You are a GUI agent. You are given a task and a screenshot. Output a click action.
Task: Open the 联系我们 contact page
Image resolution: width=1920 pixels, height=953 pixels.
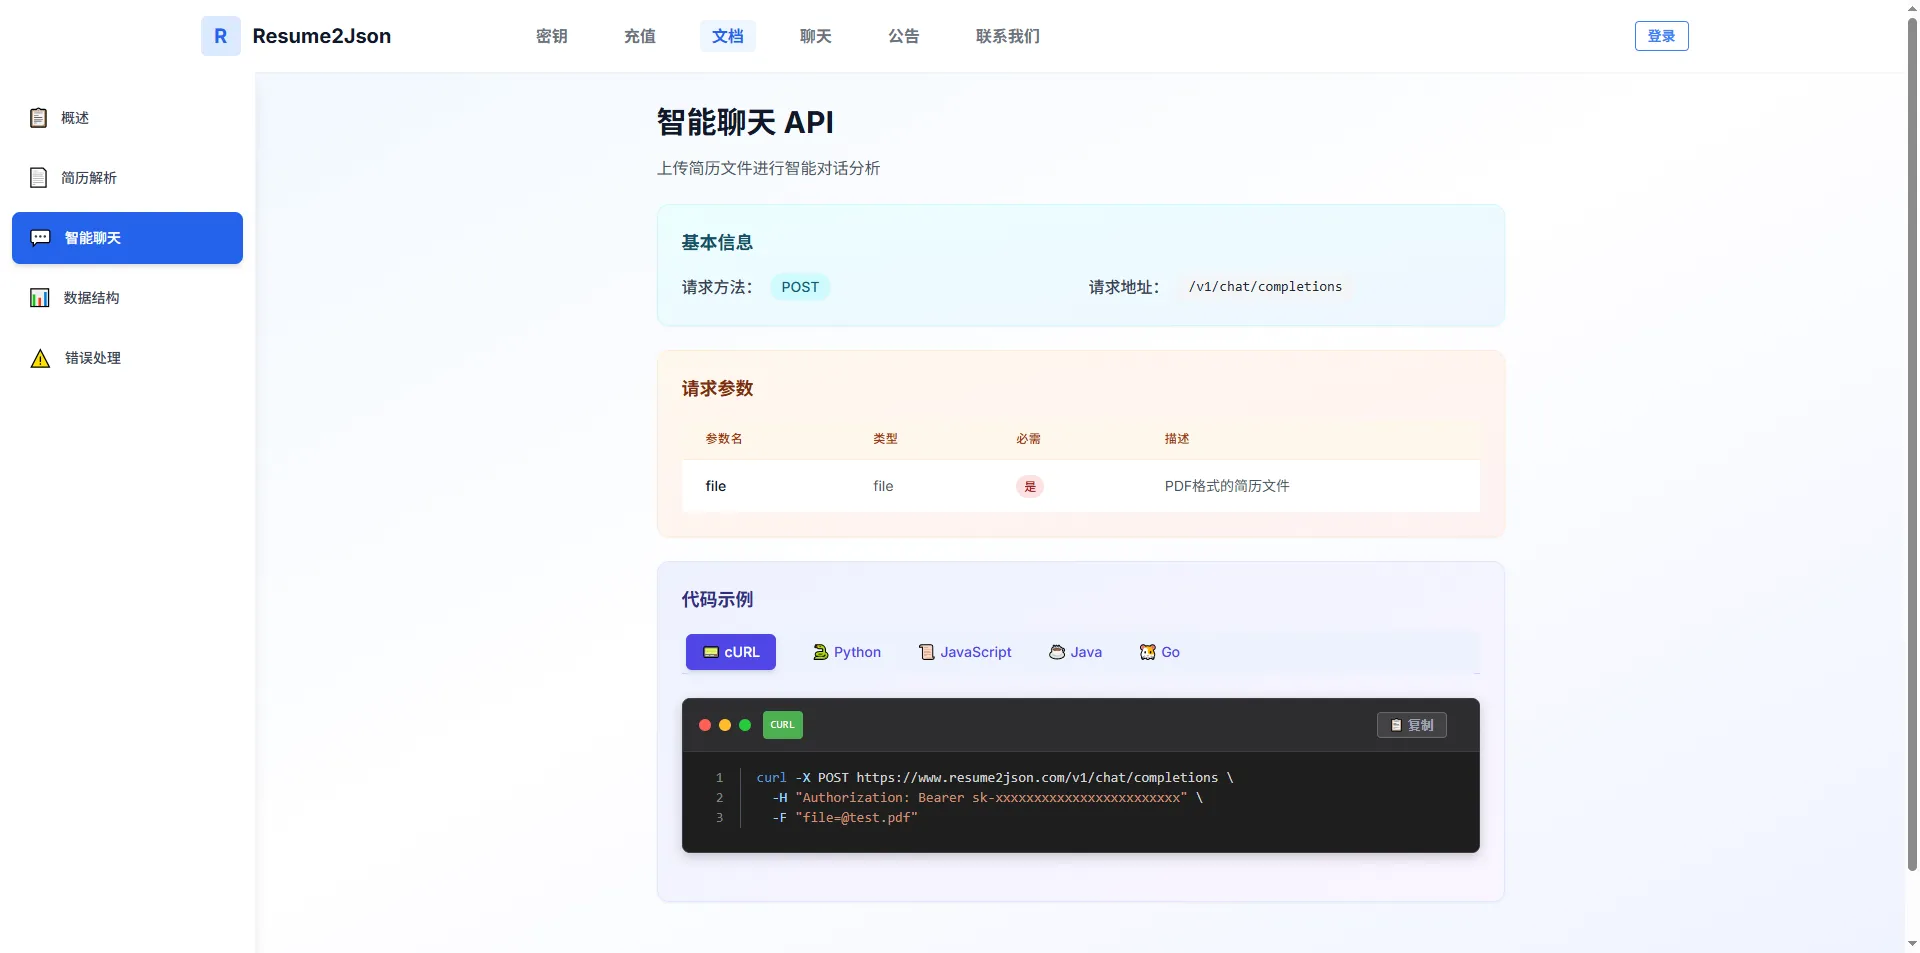1007,36
